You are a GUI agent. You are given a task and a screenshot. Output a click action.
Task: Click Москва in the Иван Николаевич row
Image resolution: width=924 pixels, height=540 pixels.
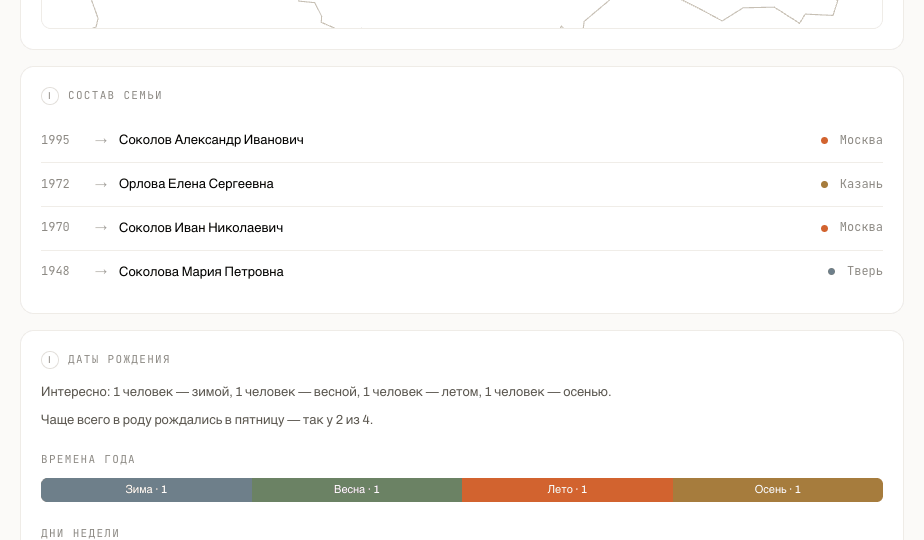(x=861, y=227)
